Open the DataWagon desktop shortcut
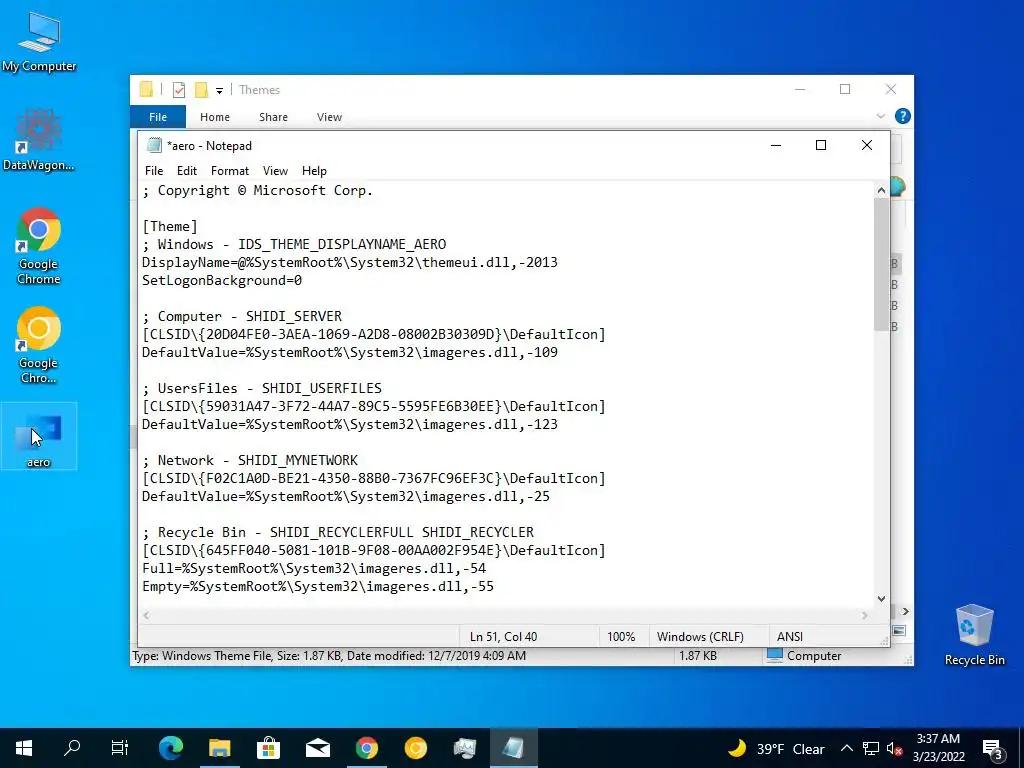The width and height of the screenshot is (1024, 768). click(x=39, y=140)
